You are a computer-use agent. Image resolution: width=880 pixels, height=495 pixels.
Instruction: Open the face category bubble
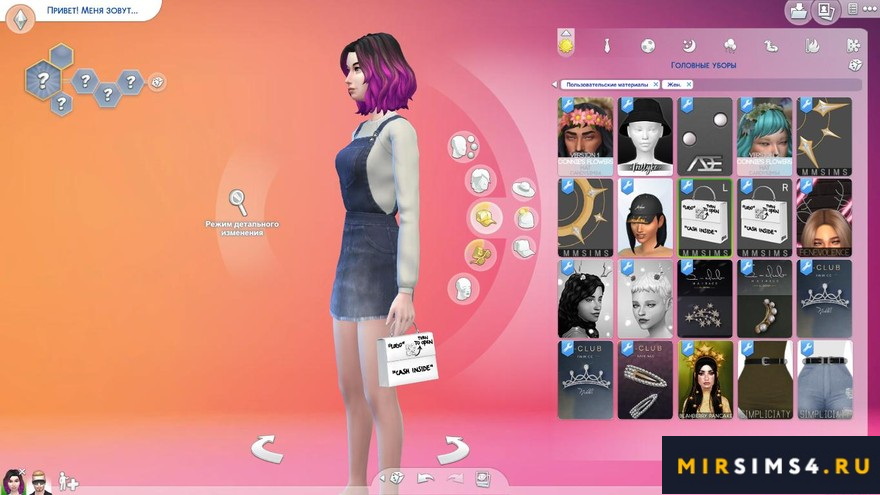(464, 146)
